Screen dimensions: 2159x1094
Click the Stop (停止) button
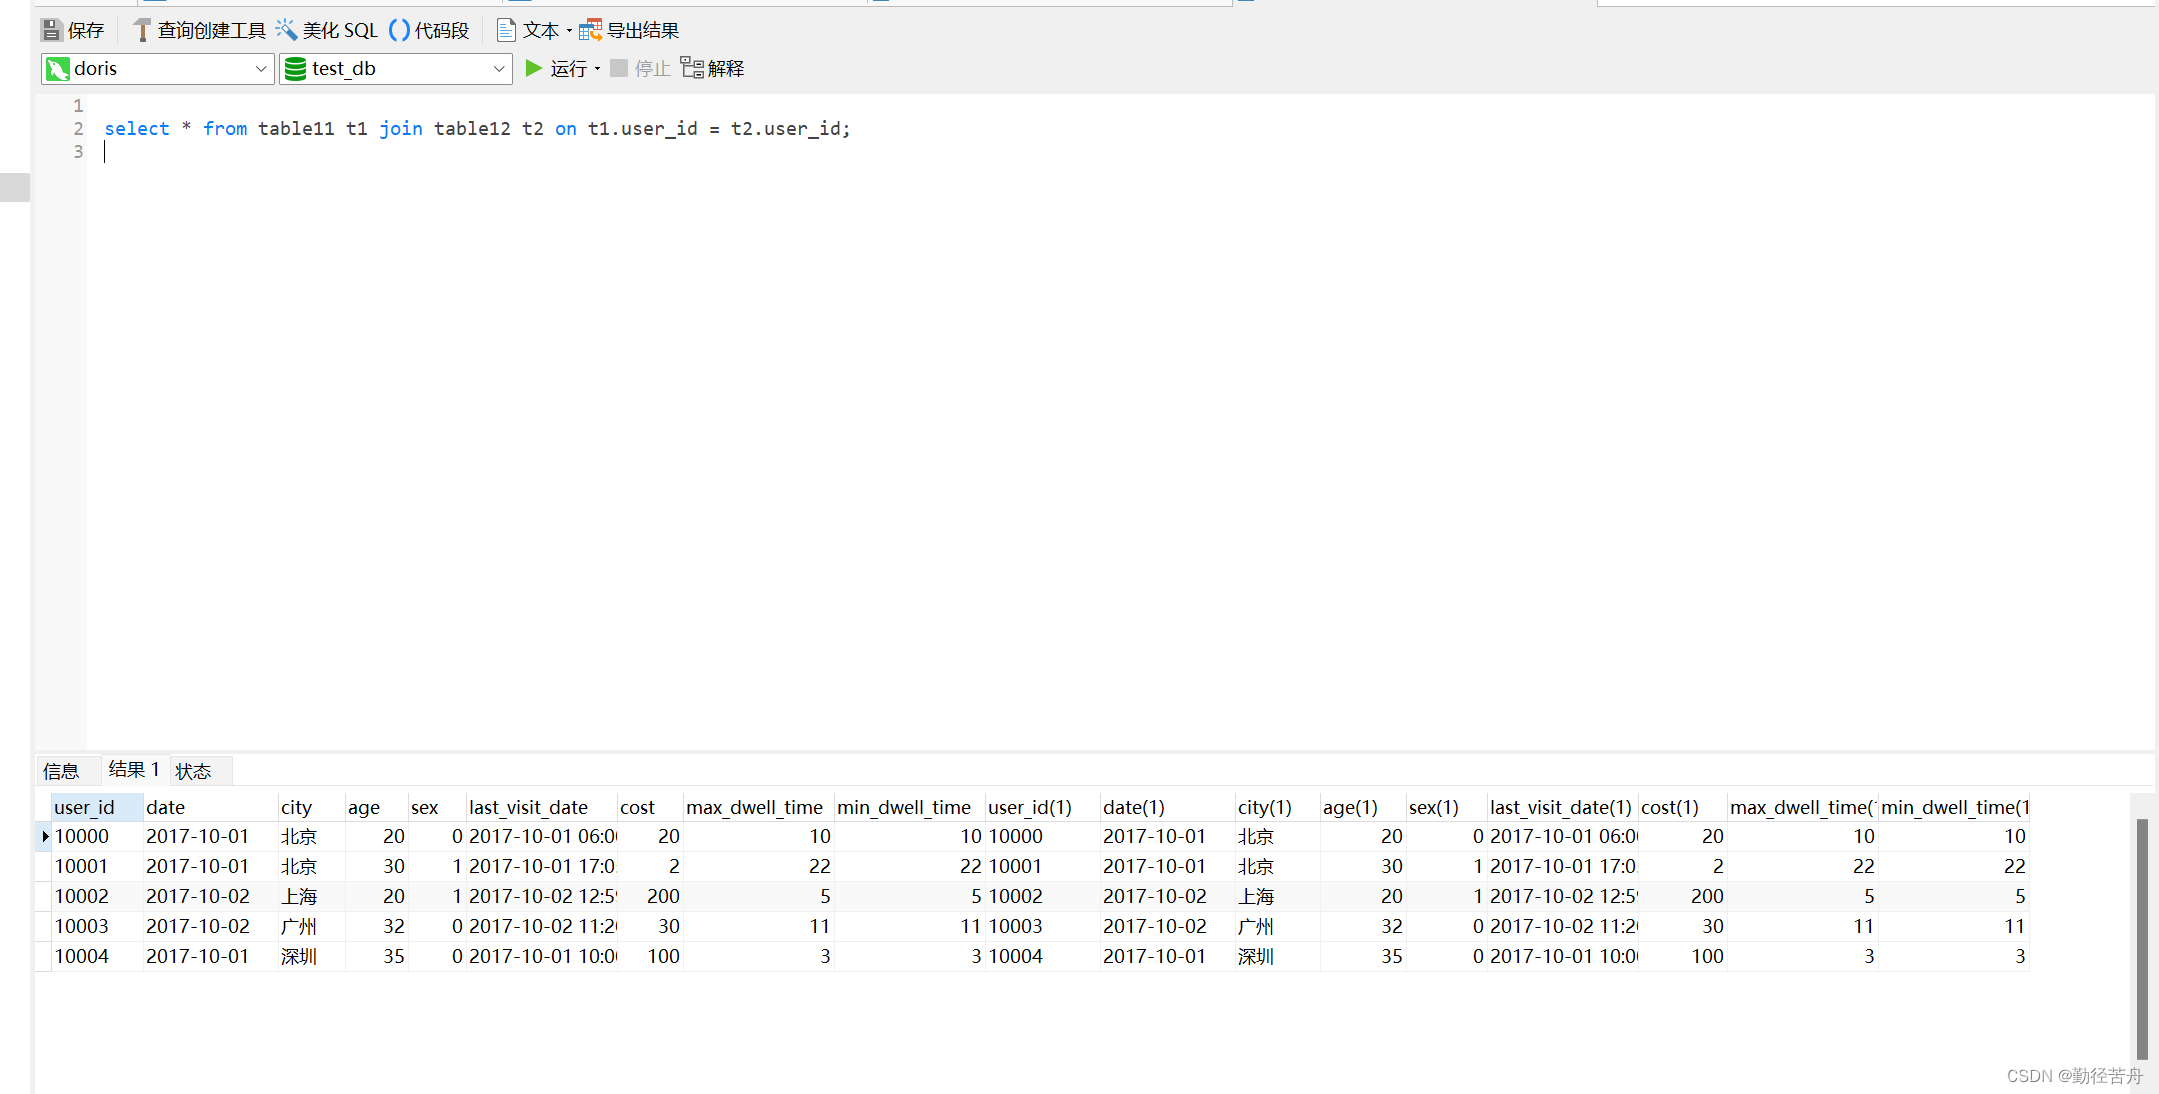click(640, 68)
